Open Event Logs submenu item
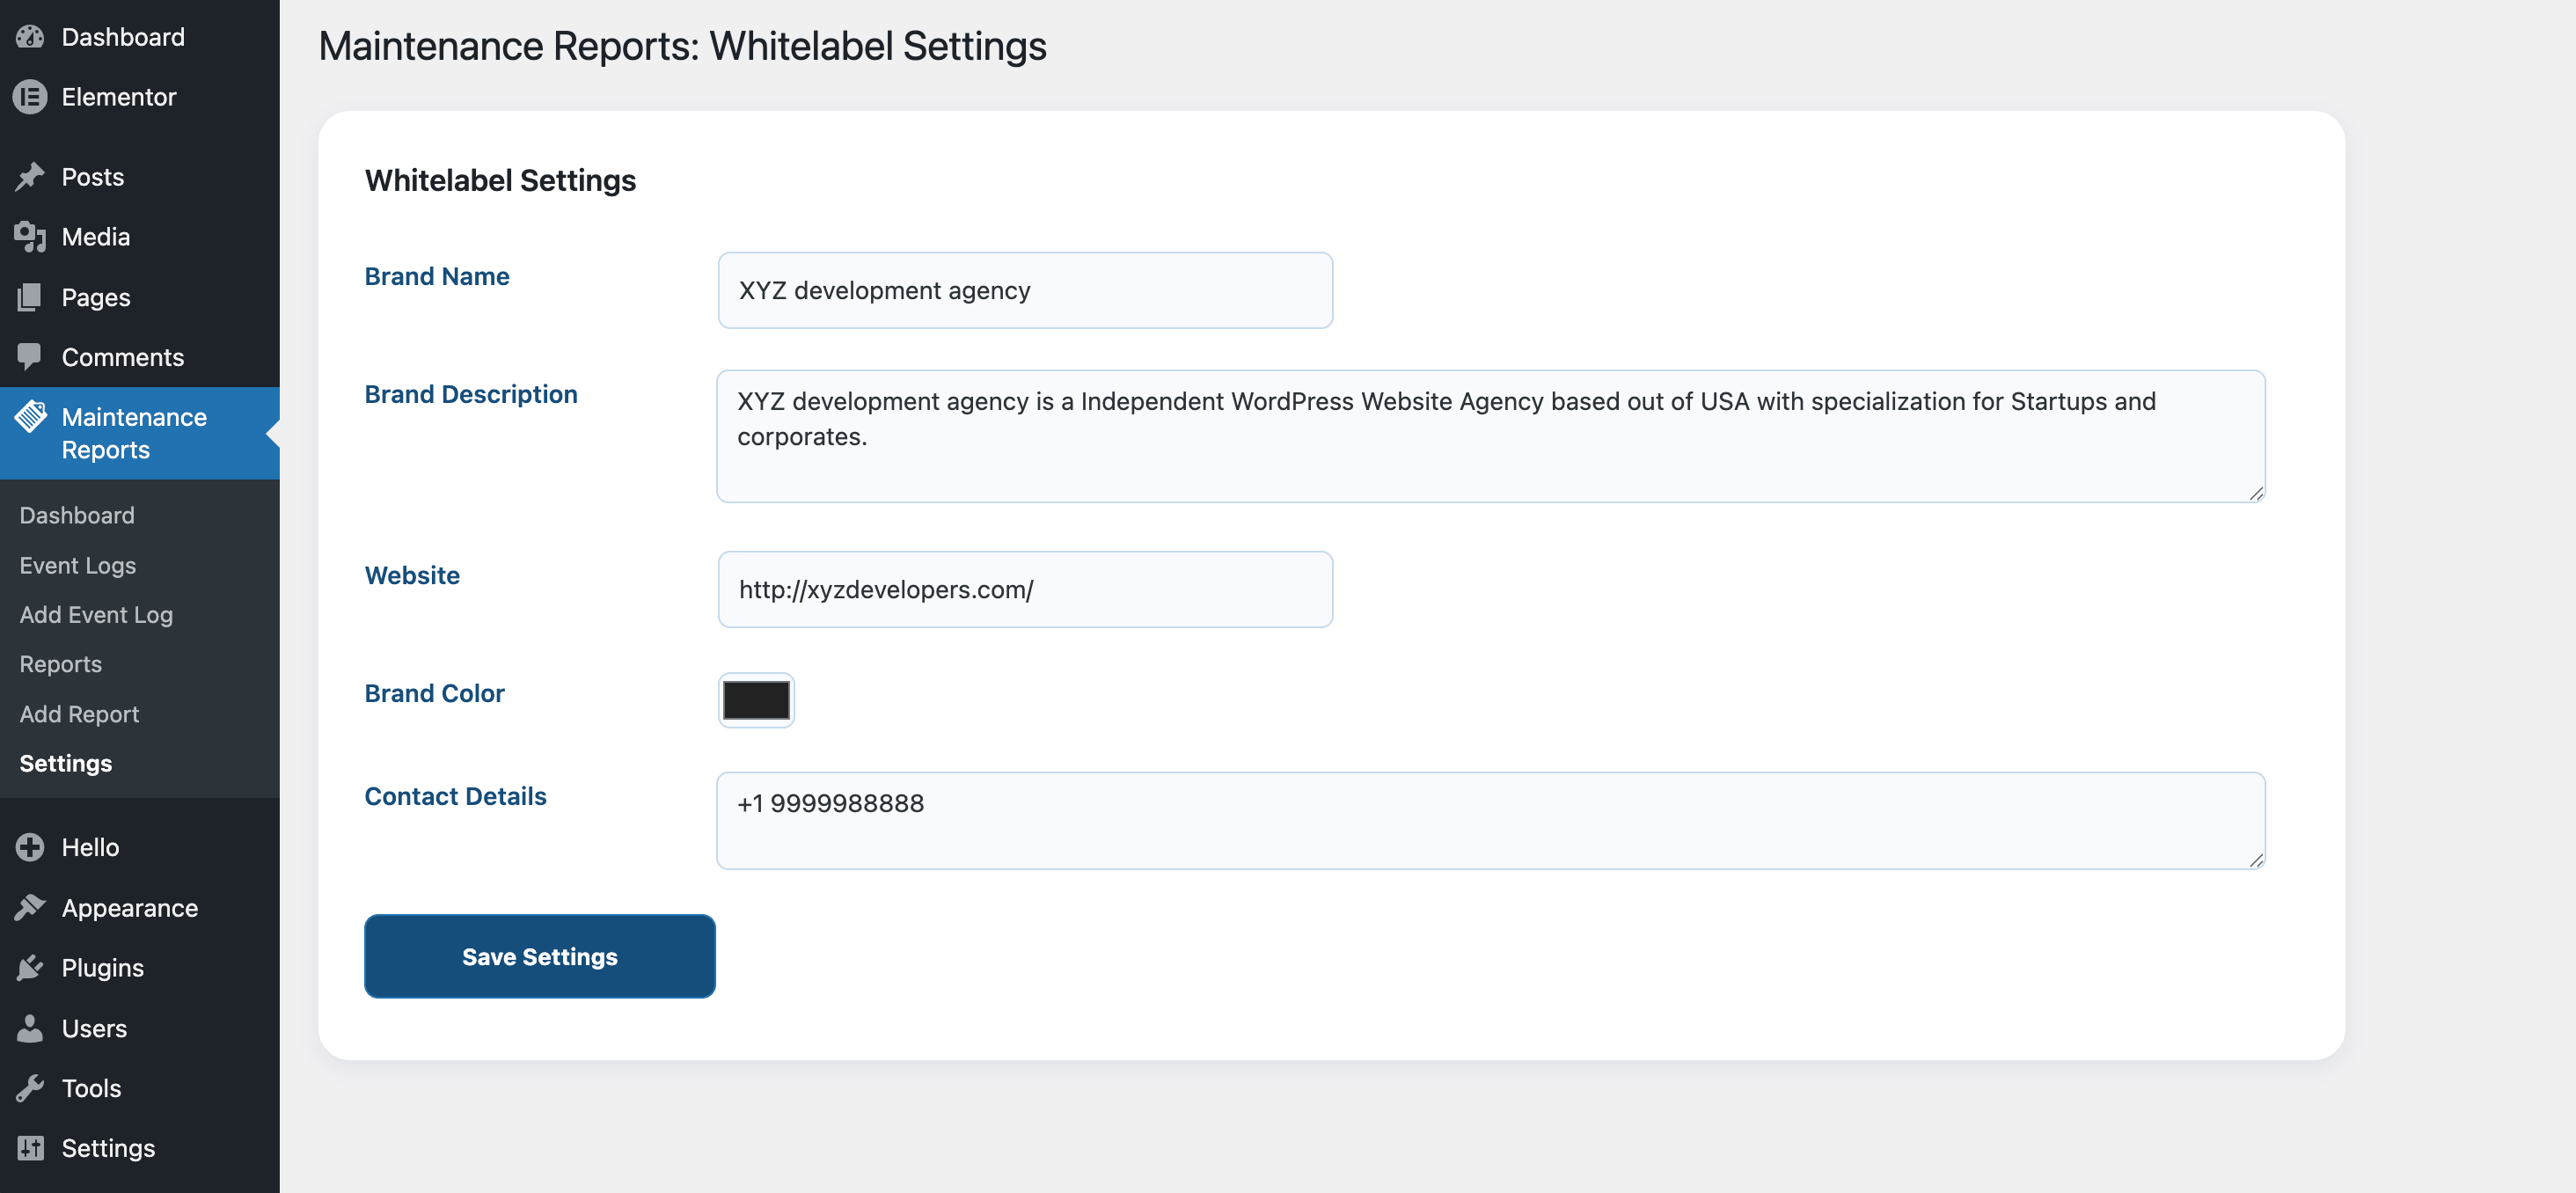Viewport: 2576px width, 1193px height. (78, 565)
